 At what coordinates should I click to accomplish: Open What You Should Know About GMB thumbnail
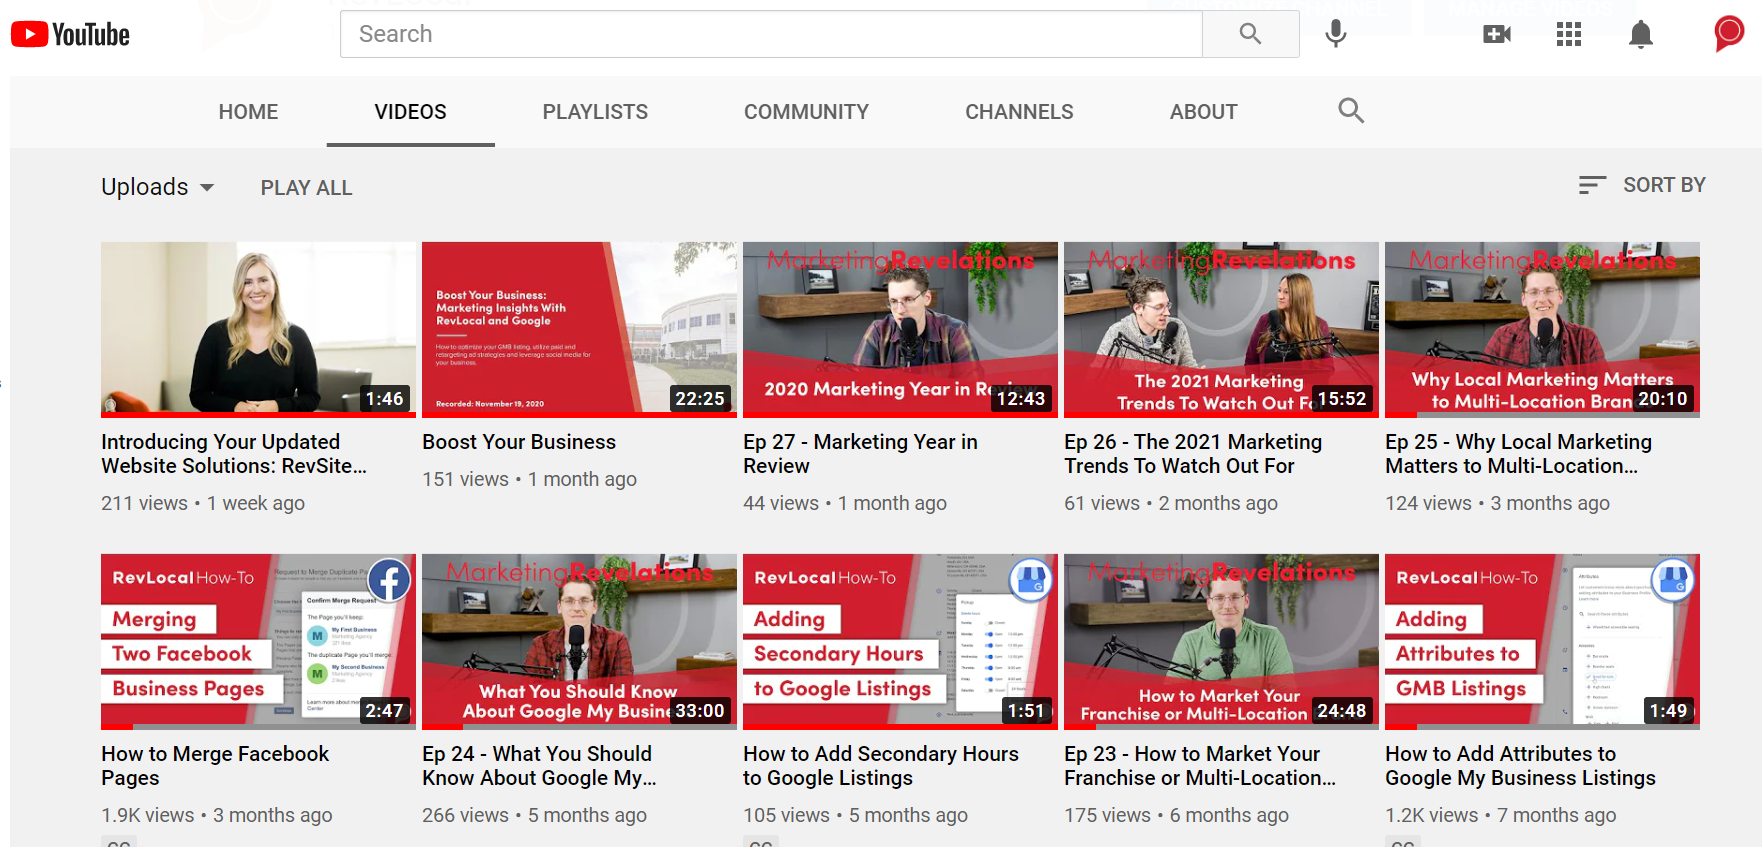(x=579, y=641)
